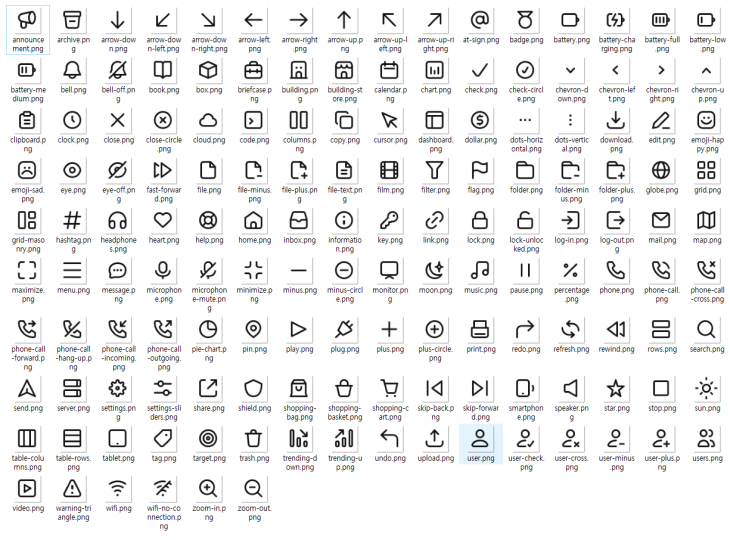Click the key.png icon

(x=389, y=220)
